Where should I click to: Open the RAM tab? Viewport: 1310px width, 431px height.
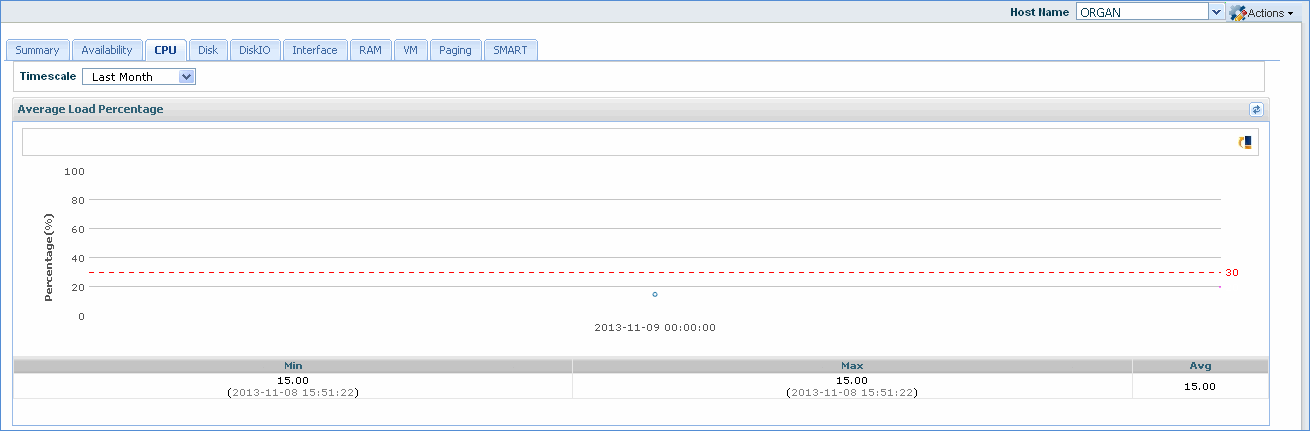[370, 50]
